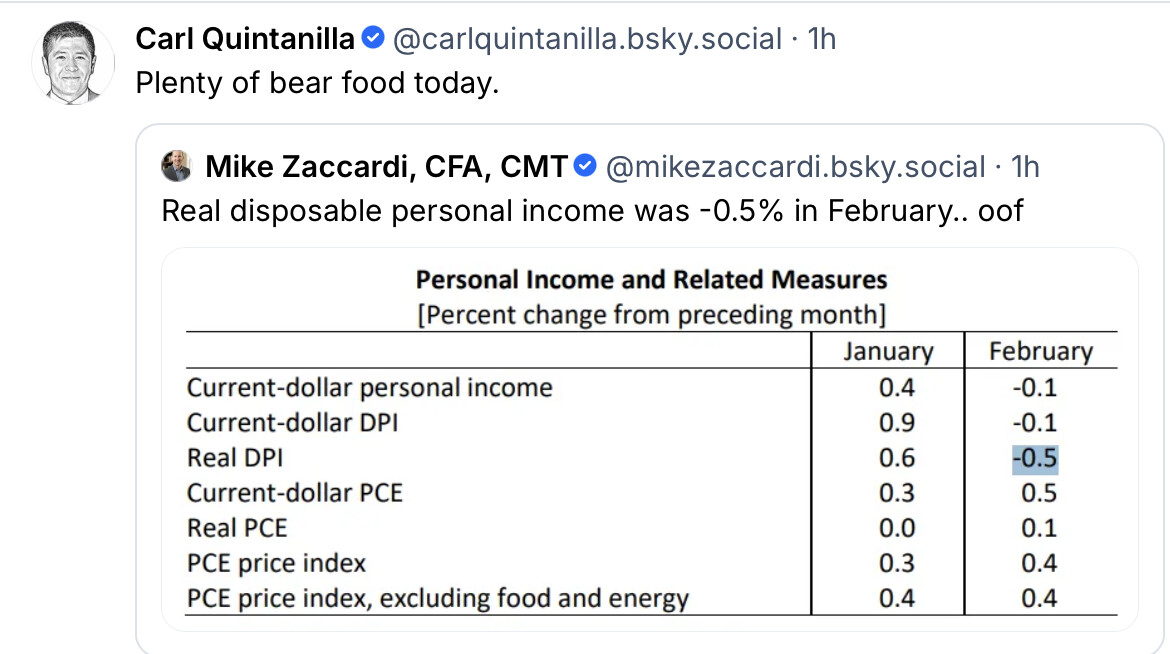1170x654 pixels.
Task: Click the "Percent change from preceding month" subtitle
Action: [651, 314]
